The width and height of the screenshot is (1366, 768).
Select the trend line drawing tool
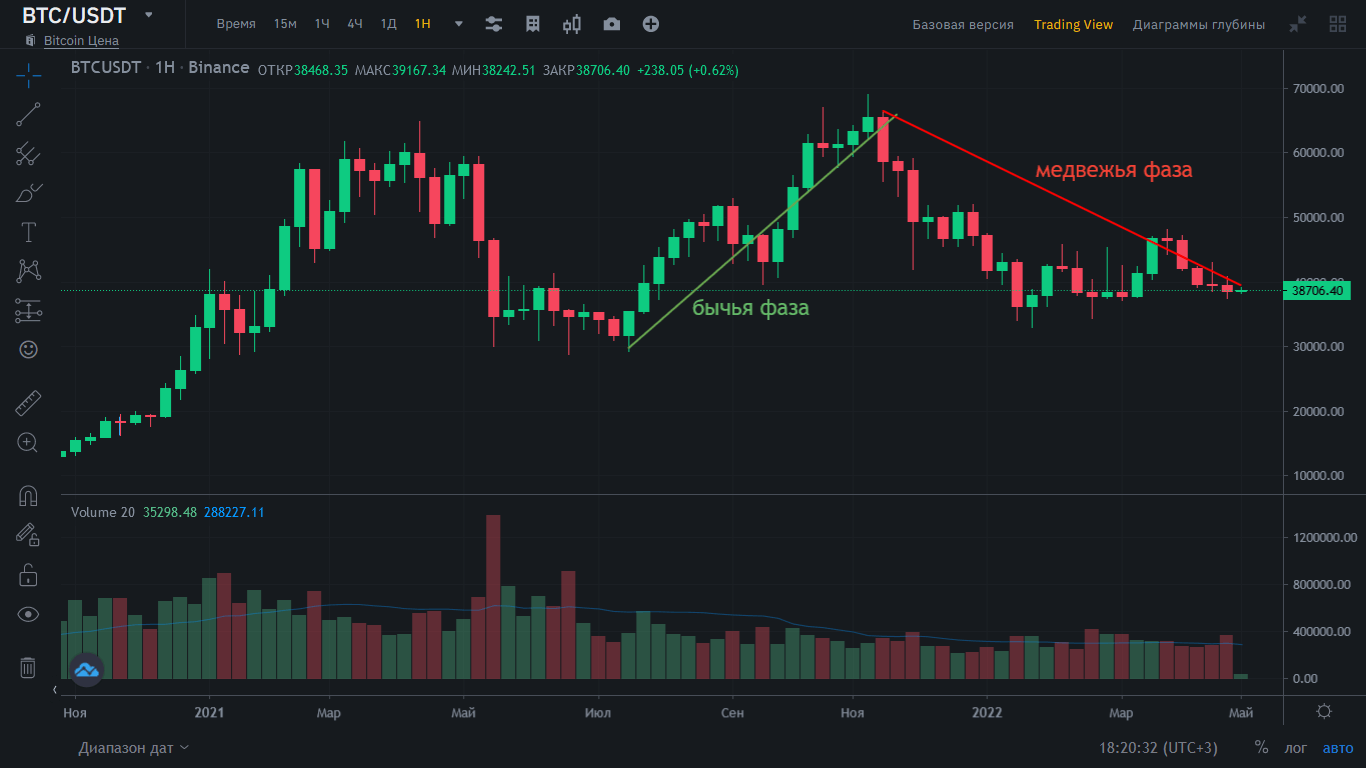pos(28,114)
